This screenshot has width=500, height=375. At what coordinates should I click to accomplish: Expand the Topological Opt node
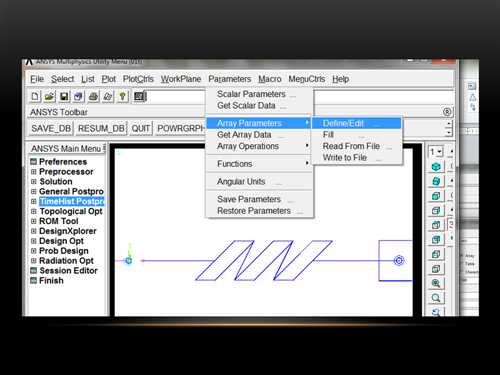coord(33,211)
